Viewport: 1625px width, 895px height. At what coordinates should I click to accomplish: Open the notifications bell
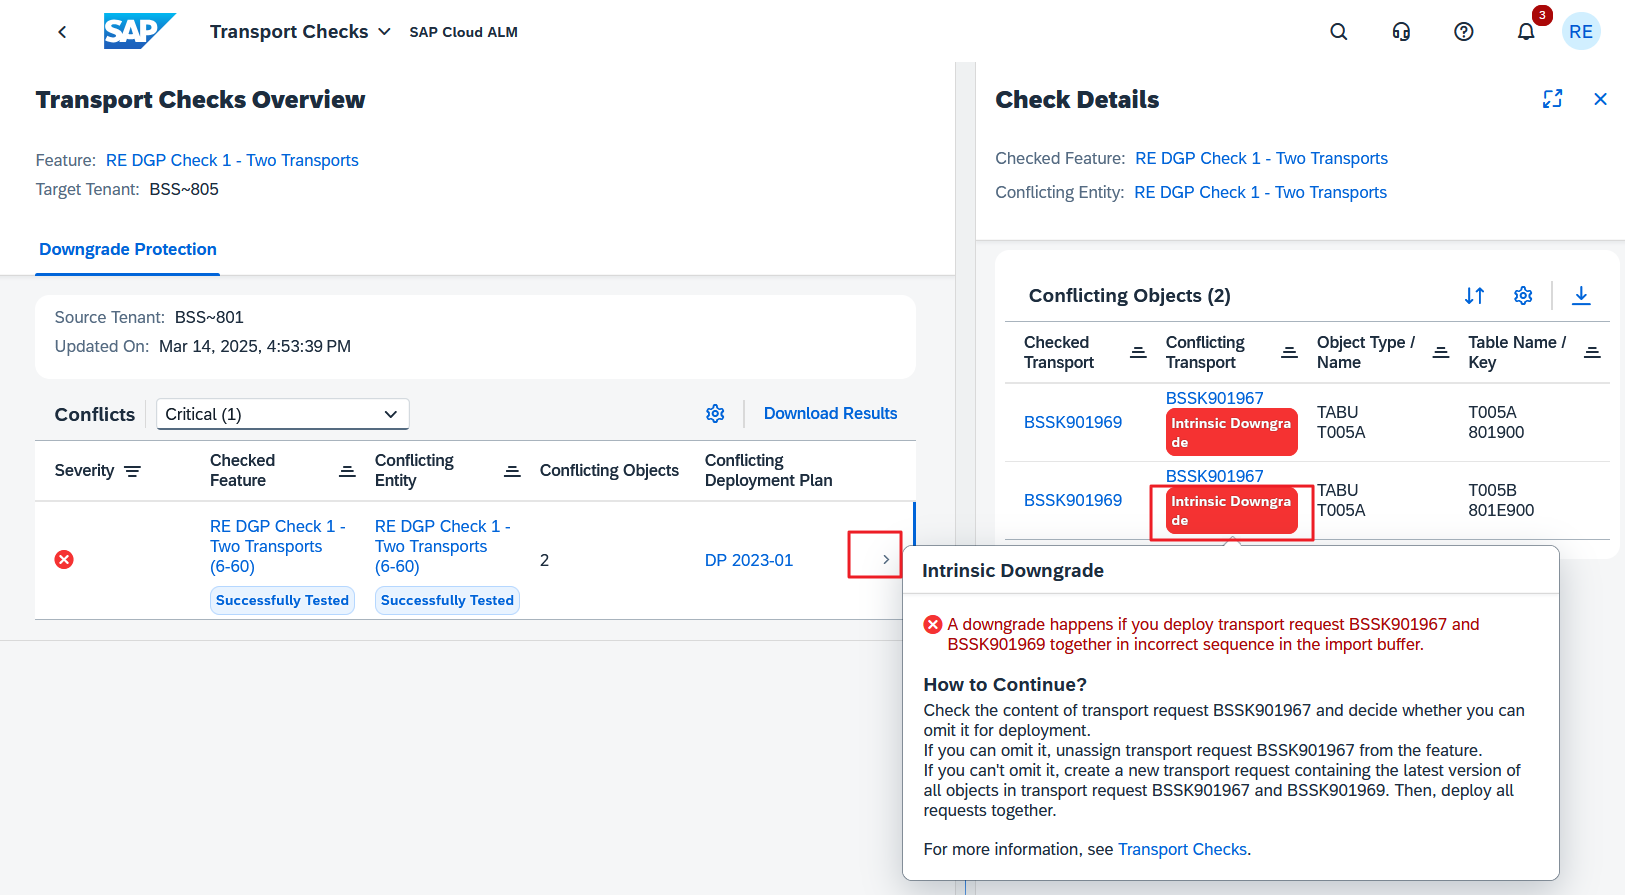tap(1526, 32)
